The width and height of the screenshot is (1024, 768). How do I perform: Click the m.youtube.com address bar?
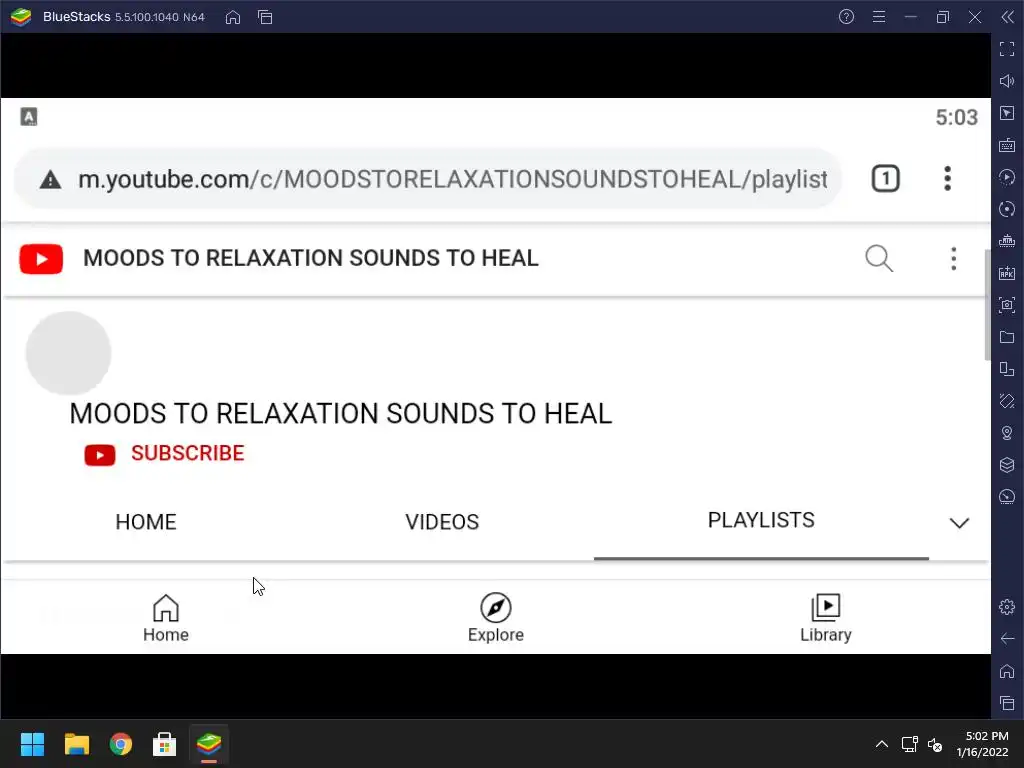point(428,179)
